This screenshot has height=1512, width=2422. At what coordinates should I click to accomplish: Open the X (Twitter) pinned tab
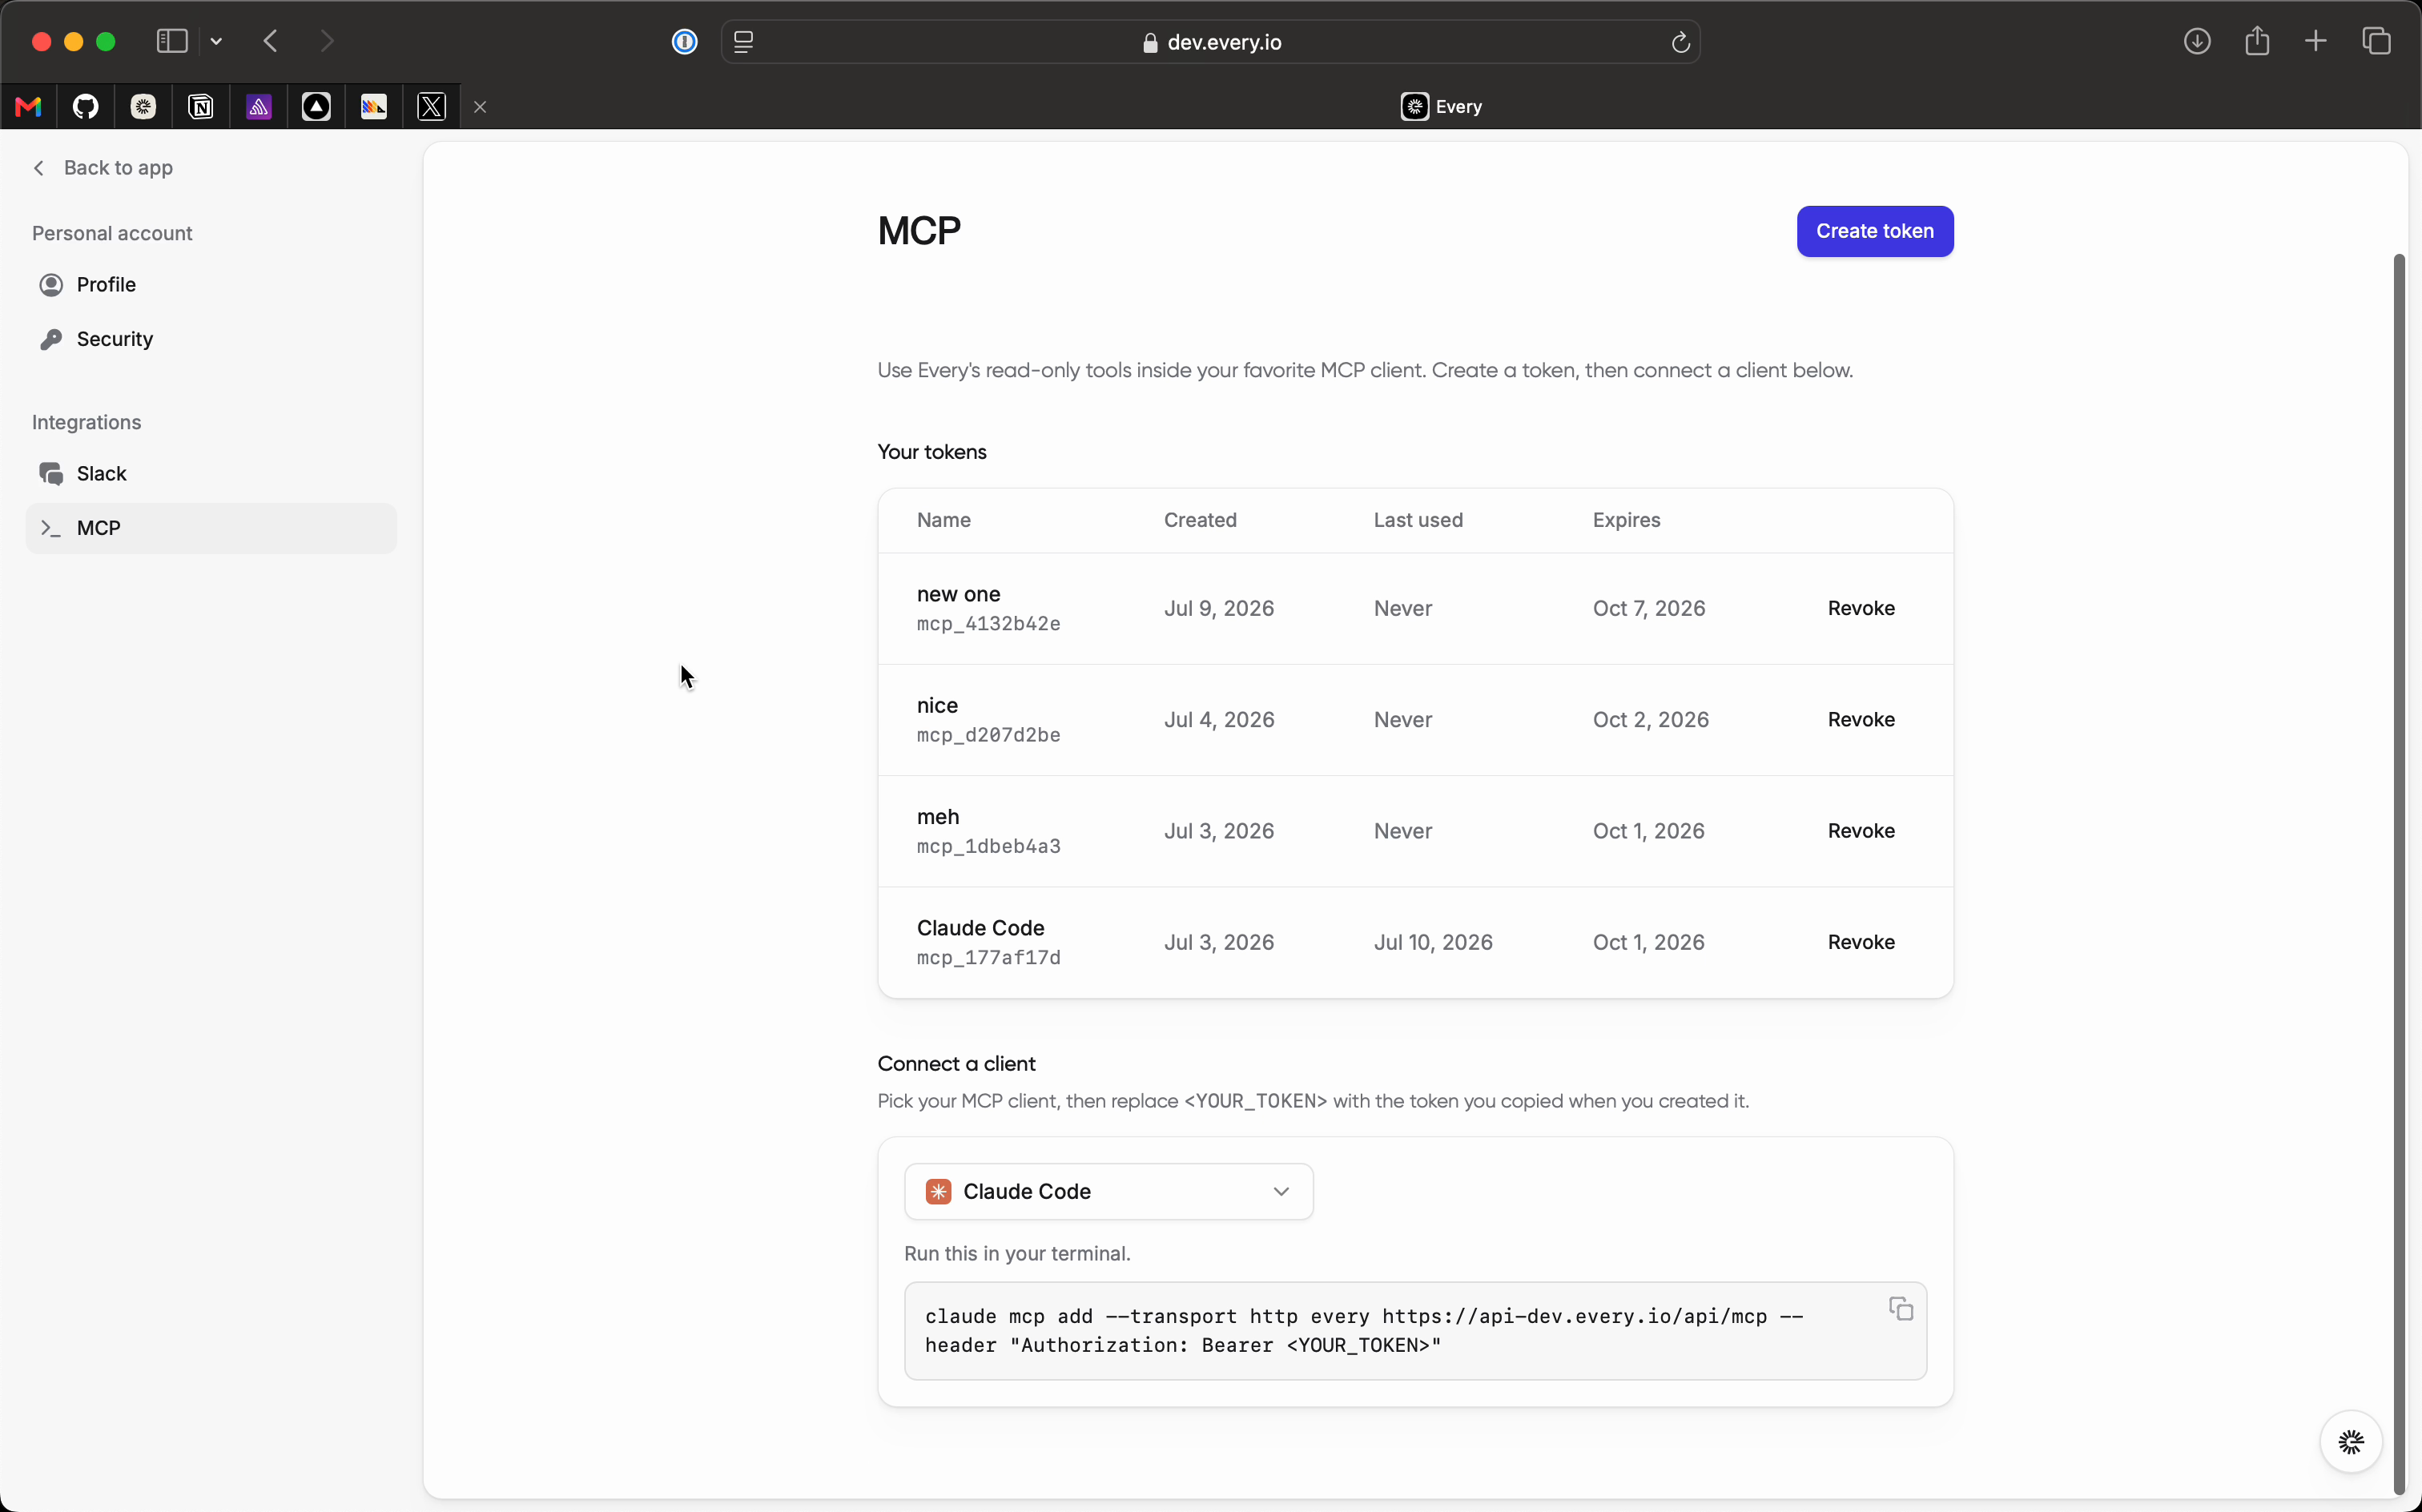tap(432, 107)
